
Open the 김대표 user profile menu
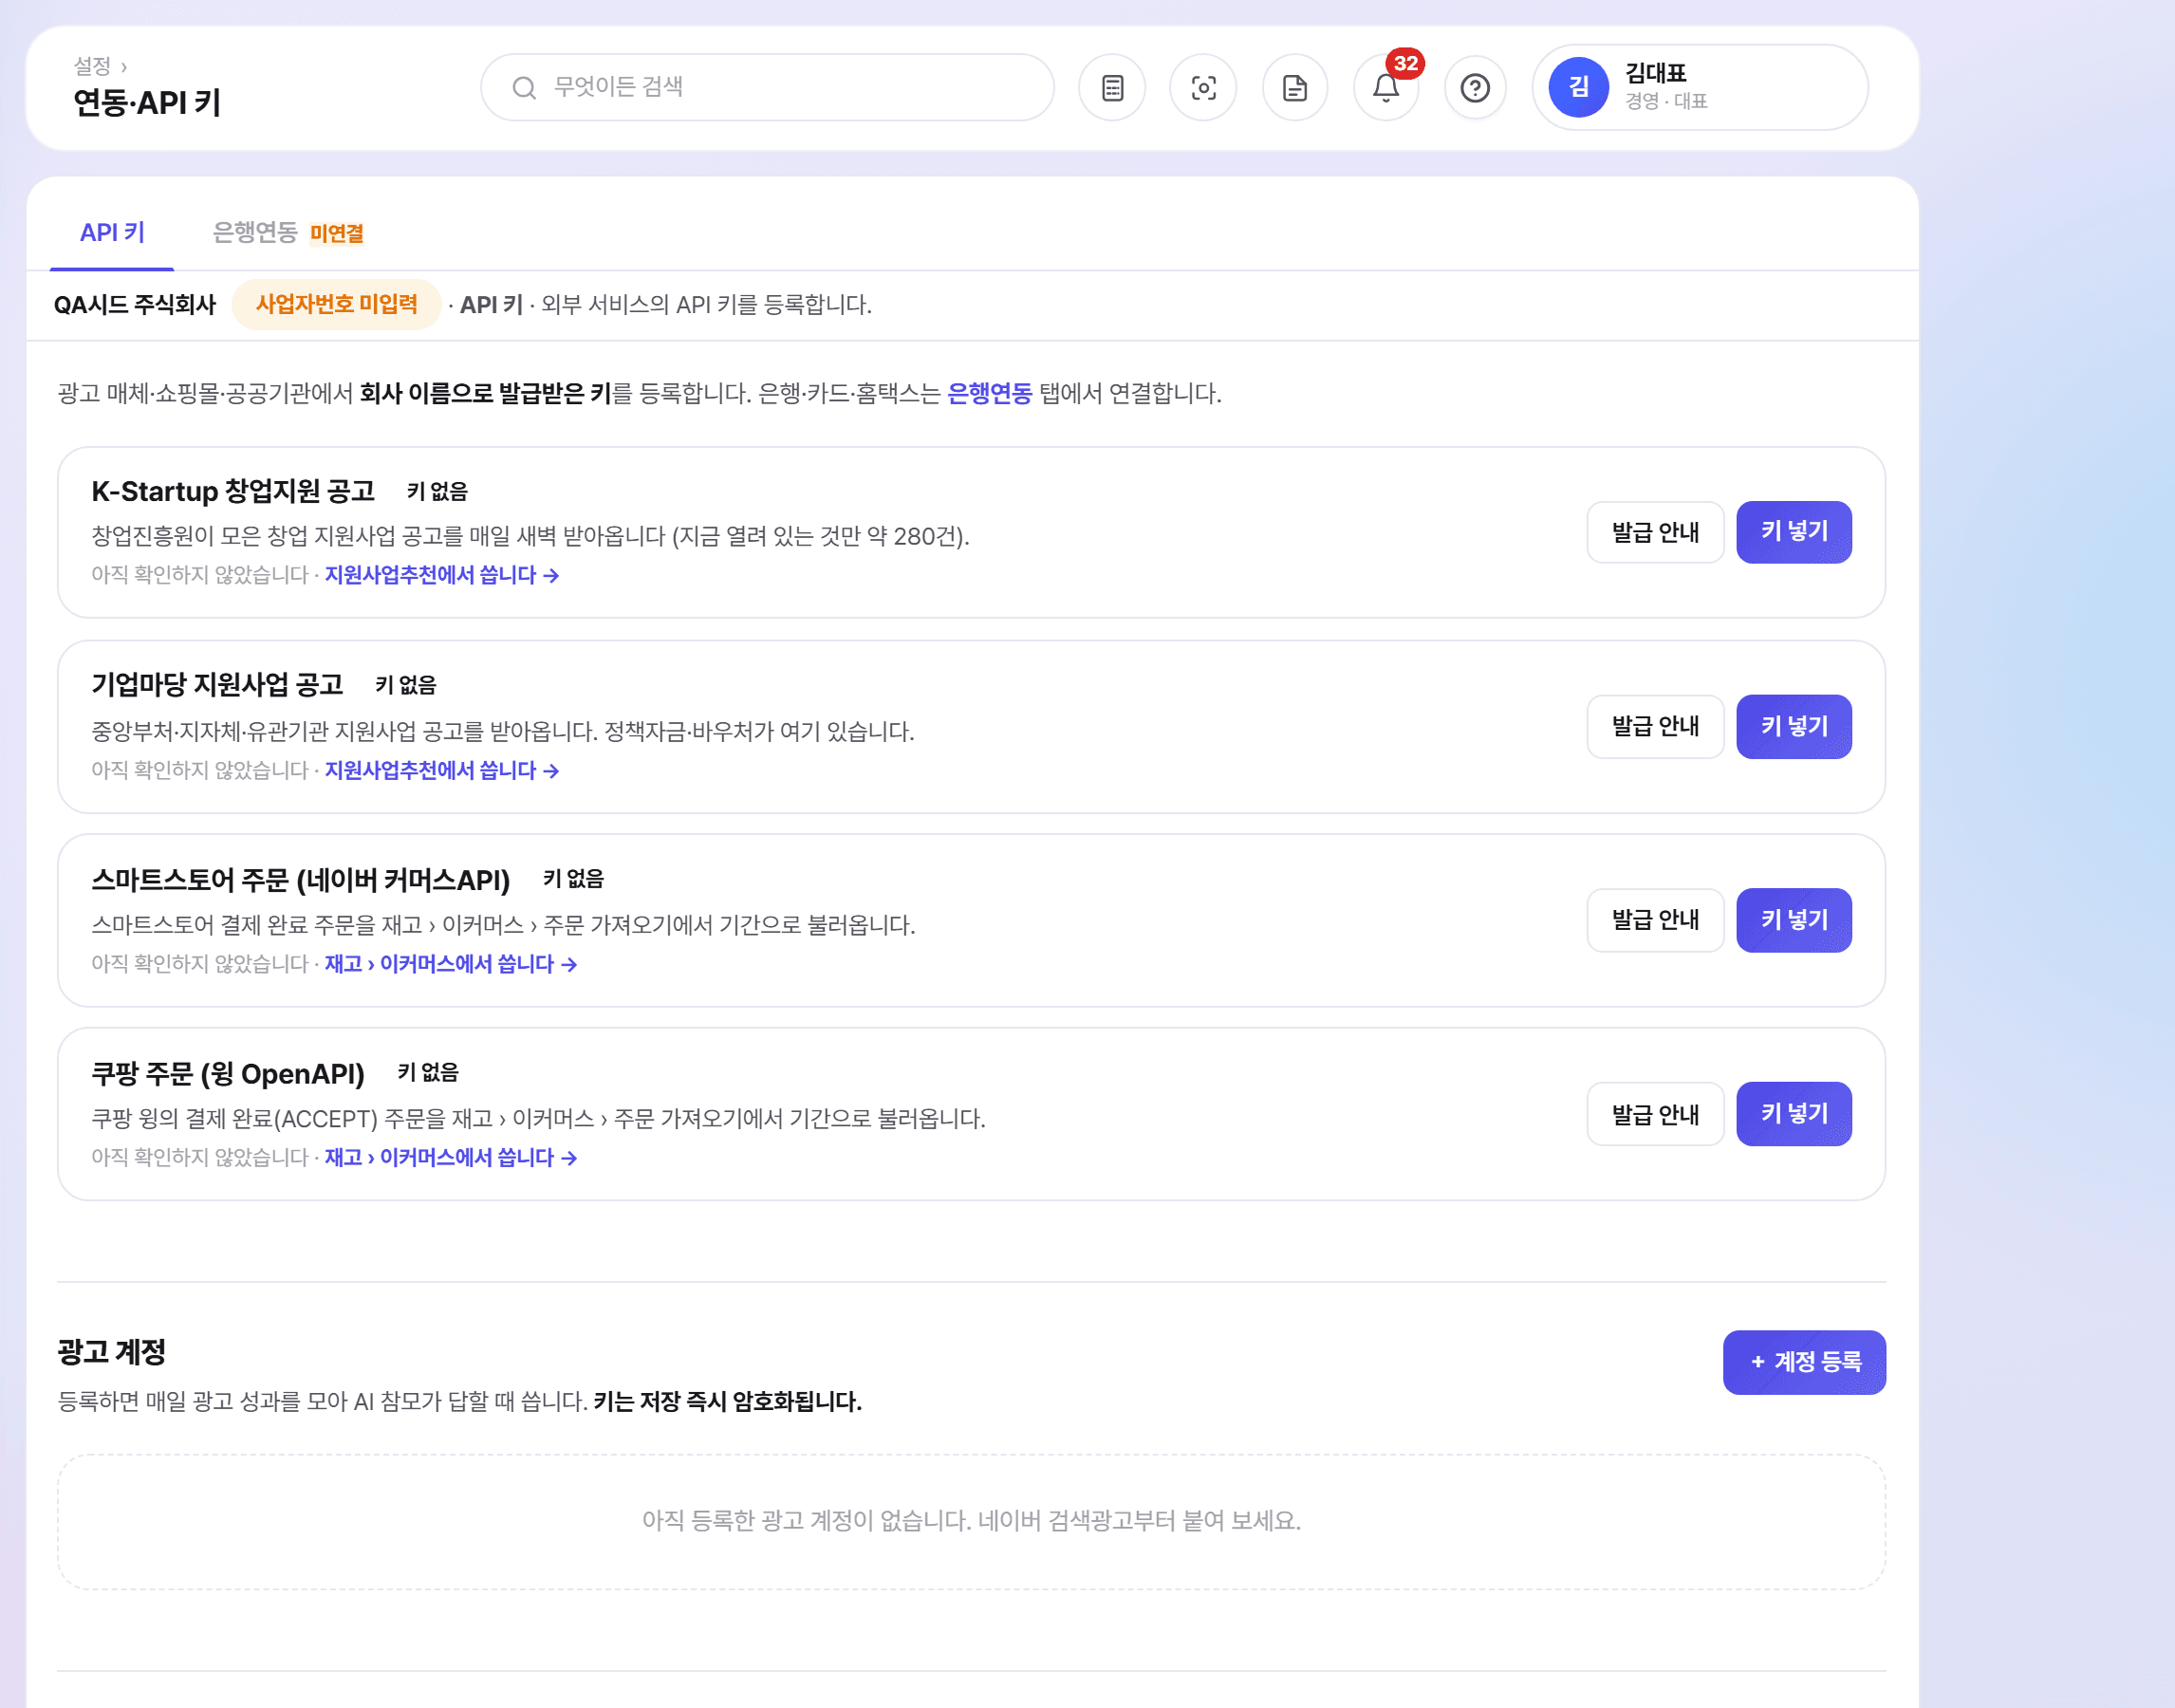[1700, 87]
